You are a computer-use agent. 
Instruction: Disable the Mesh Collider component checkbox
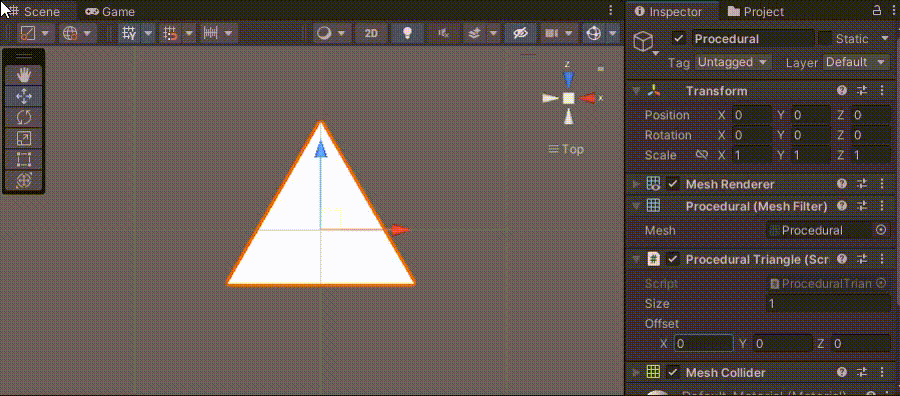pos(673,372)
